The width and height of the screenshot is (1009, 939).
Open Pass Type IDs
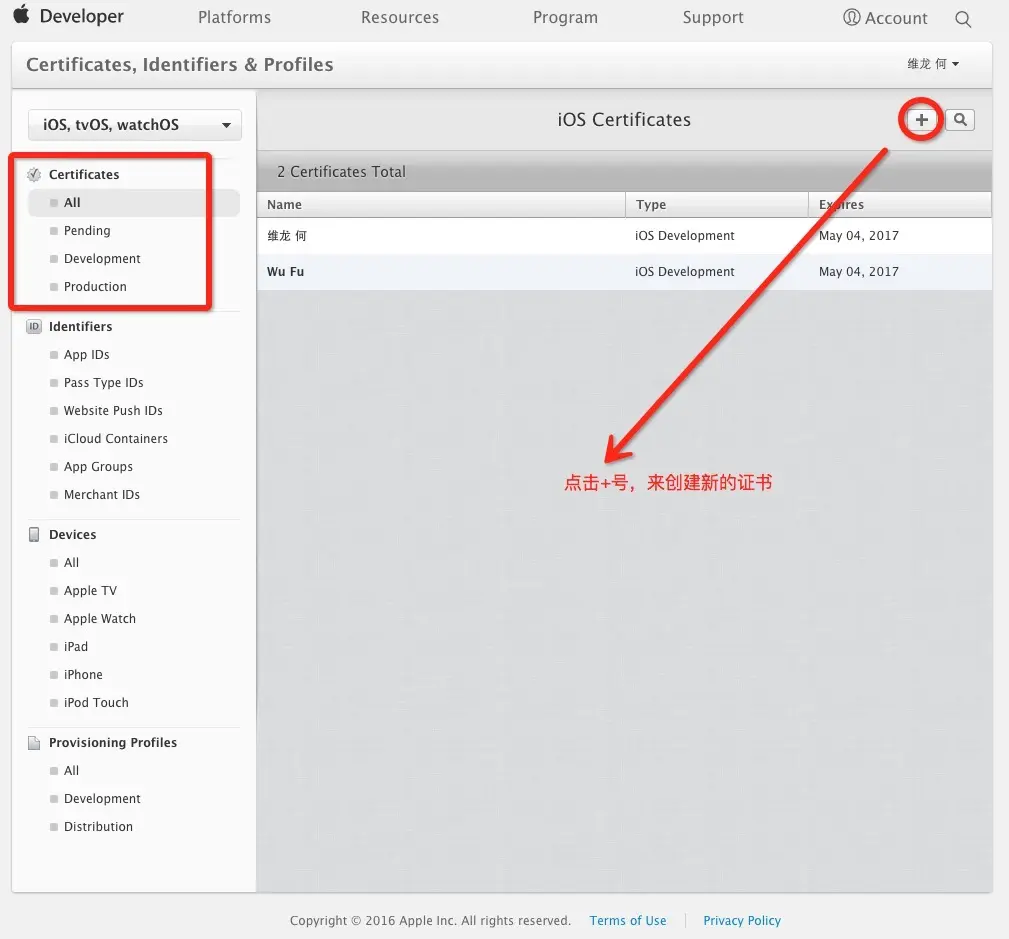[x=104, y=383]
